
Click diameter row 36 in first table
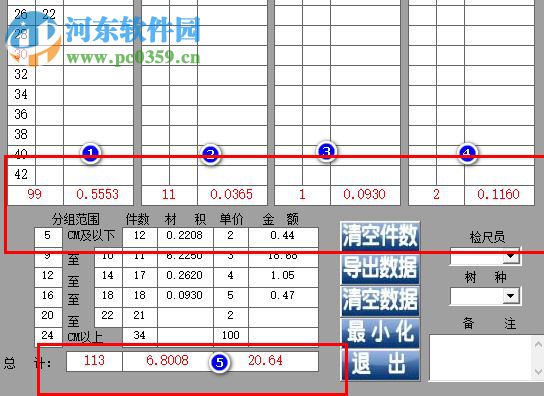tap(21, 115)
